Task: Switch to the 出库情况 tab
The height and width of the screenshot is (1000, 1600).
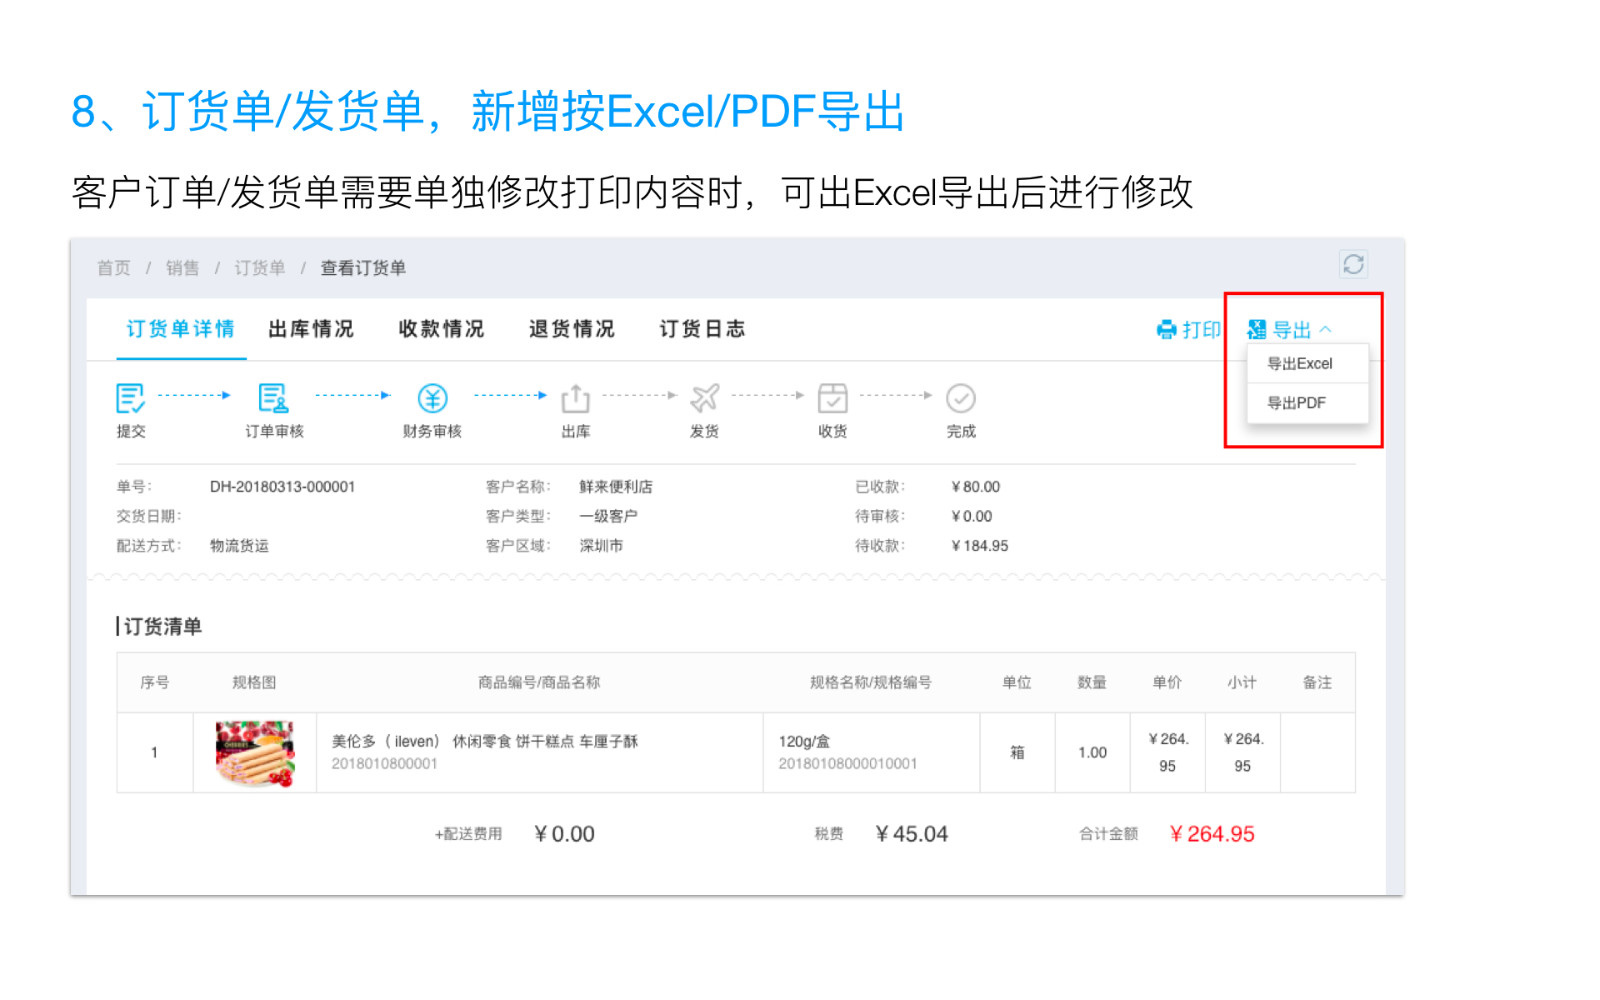Action: click(x=311, y=329)
